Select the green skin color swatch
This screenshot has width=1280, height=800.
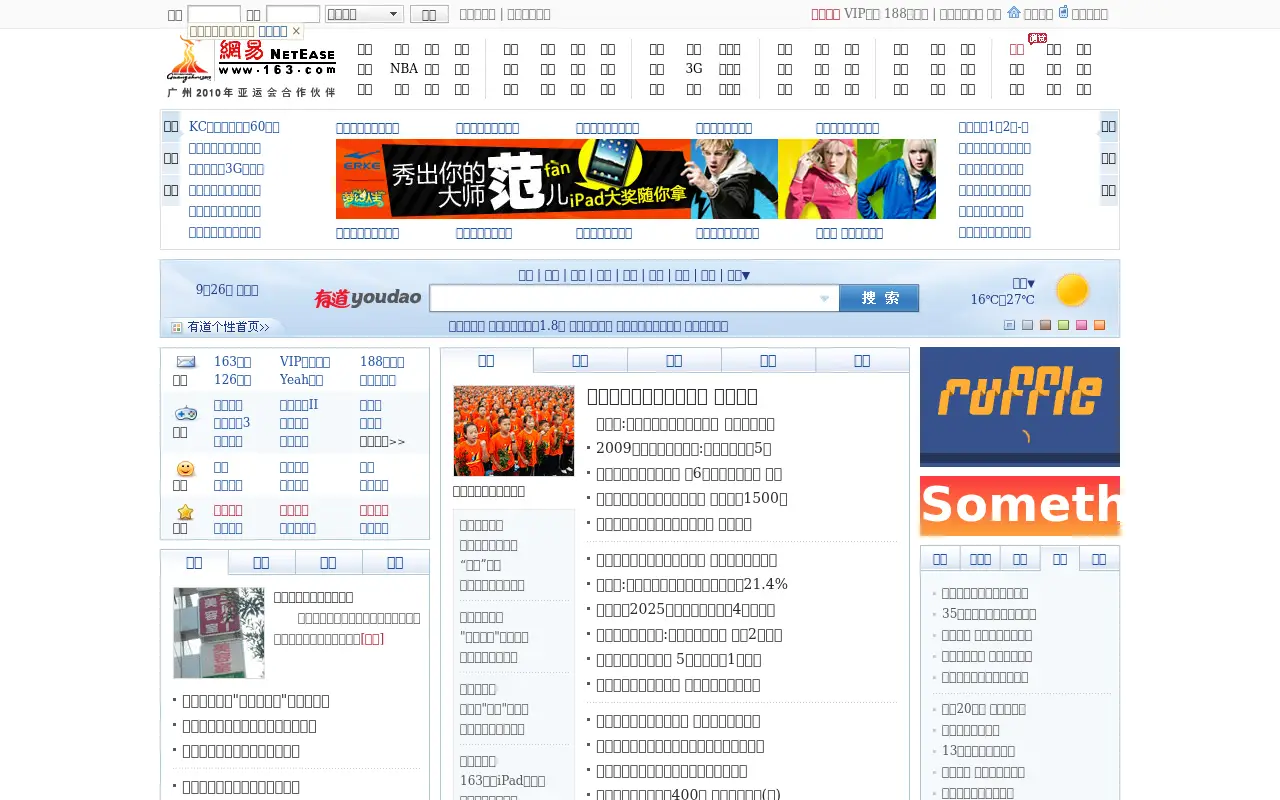click(x=1063, y=325)
